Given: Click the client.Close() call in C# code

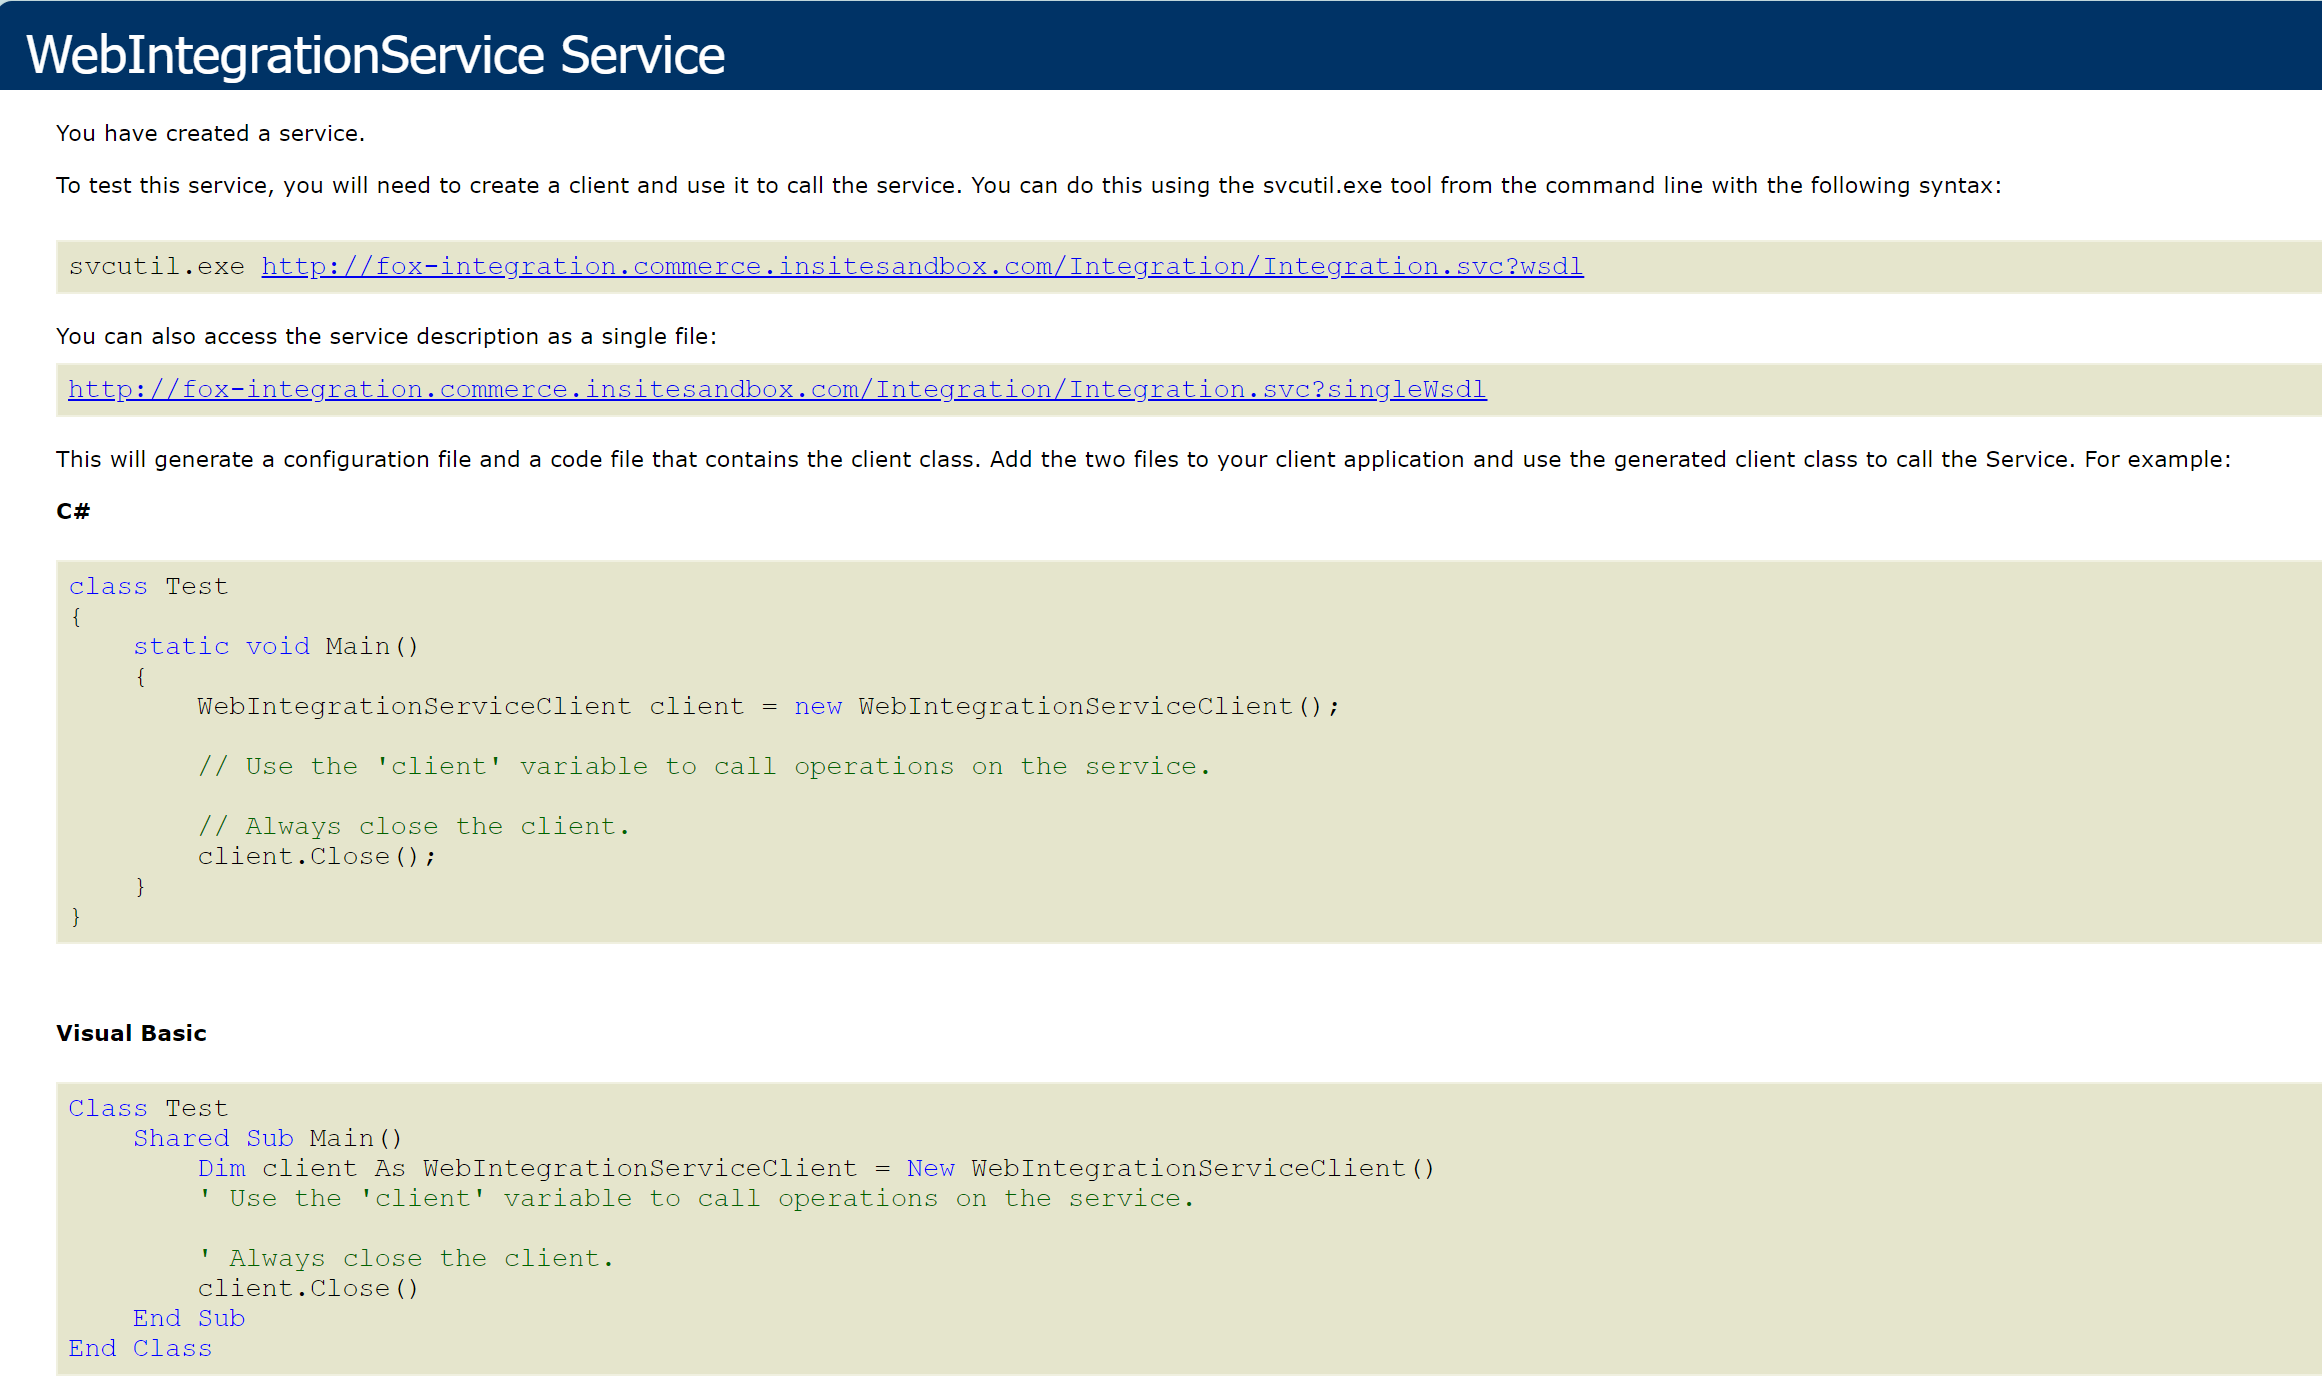Looking at the screenshot, I should click(316, 856).
